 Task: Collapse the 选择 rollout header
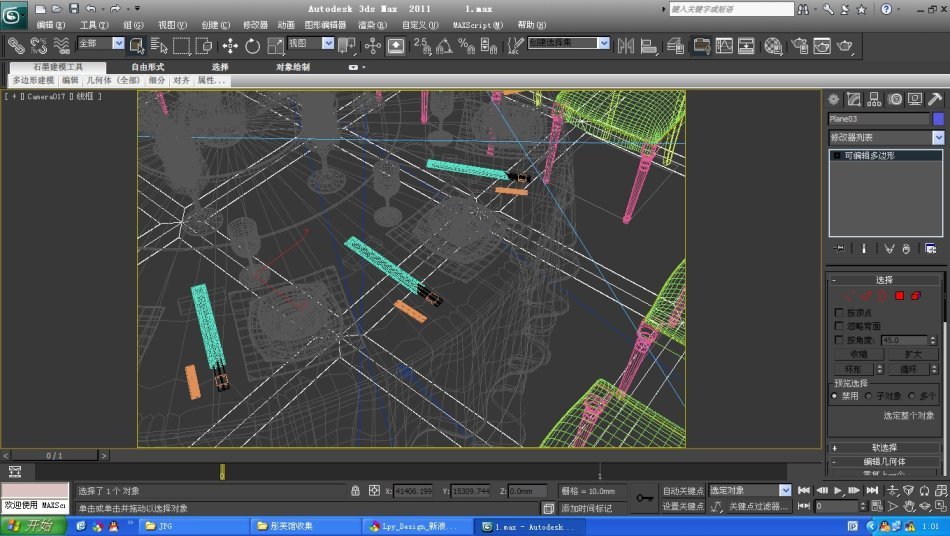884,280
